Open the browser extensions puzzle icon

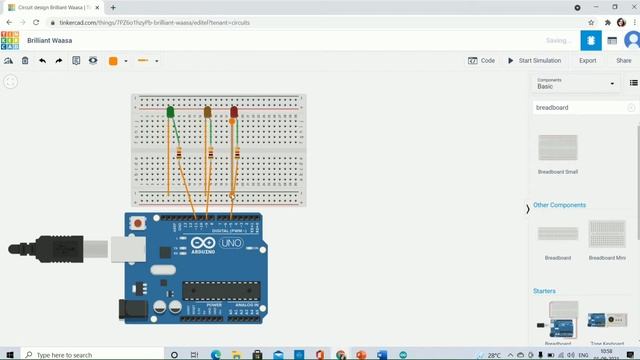[607, 22]
